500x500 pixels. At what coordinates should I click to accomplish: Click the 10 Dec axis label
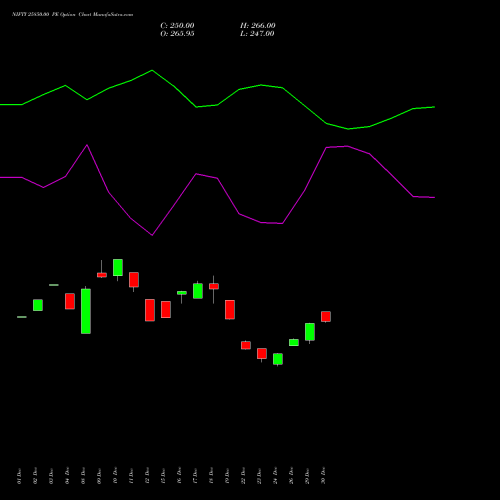[x=115, y=476]
